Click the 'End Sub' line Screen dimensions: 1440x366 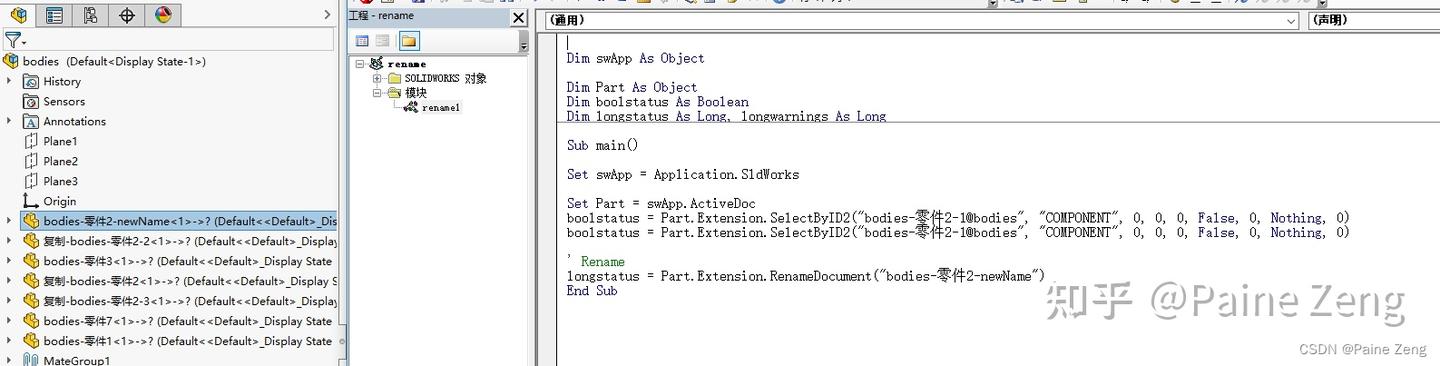[592, 290]
